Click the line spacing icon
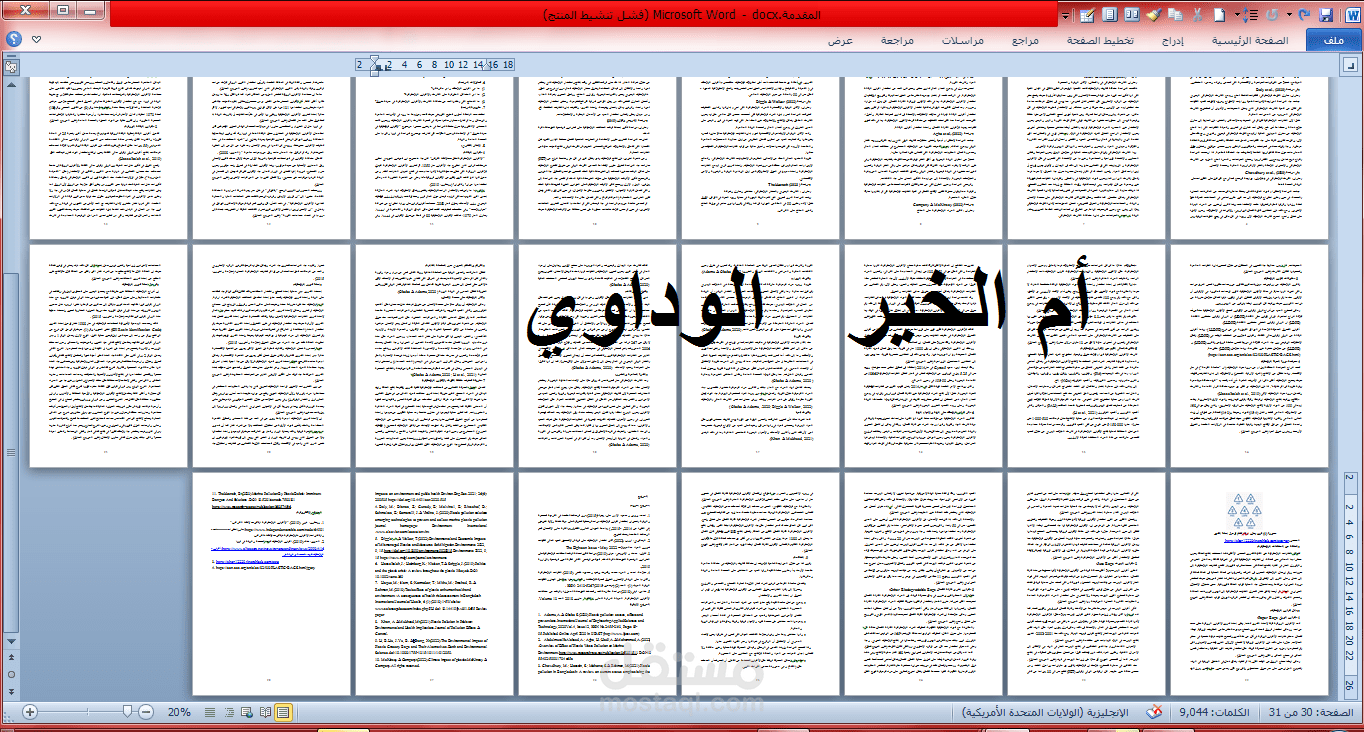 click(x=1250, y=15)
